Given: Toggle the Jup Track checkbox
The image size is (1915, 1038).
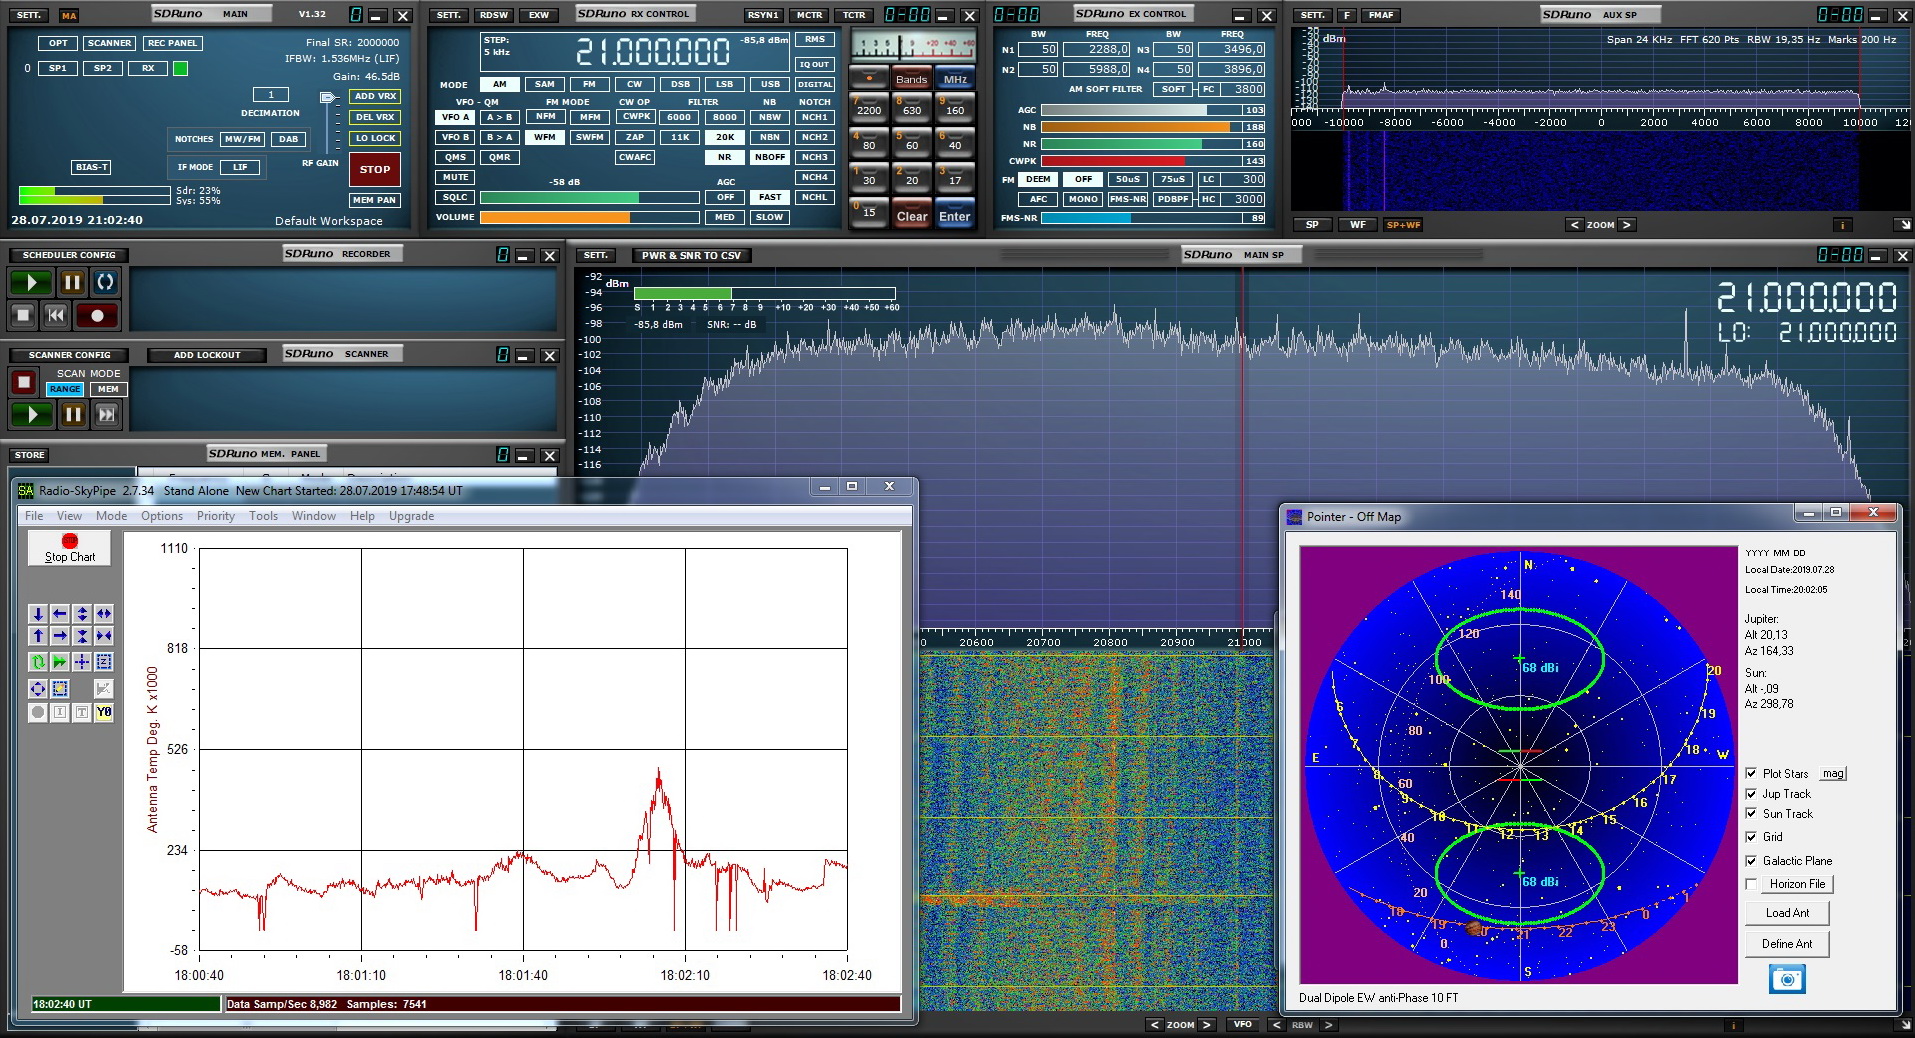Looking at the screenshot, I should 1751,793.
